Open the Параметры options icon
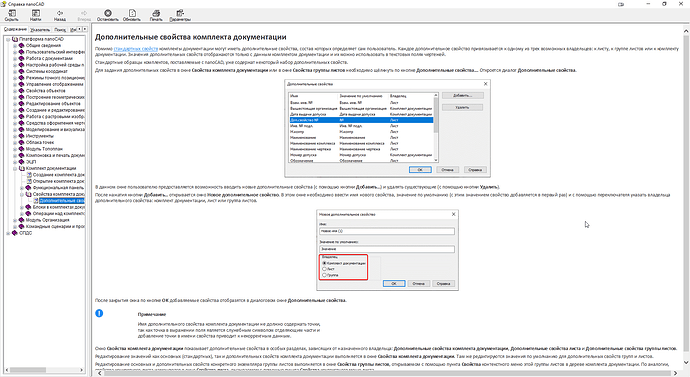The width and height of the screenshot is (690, 377). 180,13
